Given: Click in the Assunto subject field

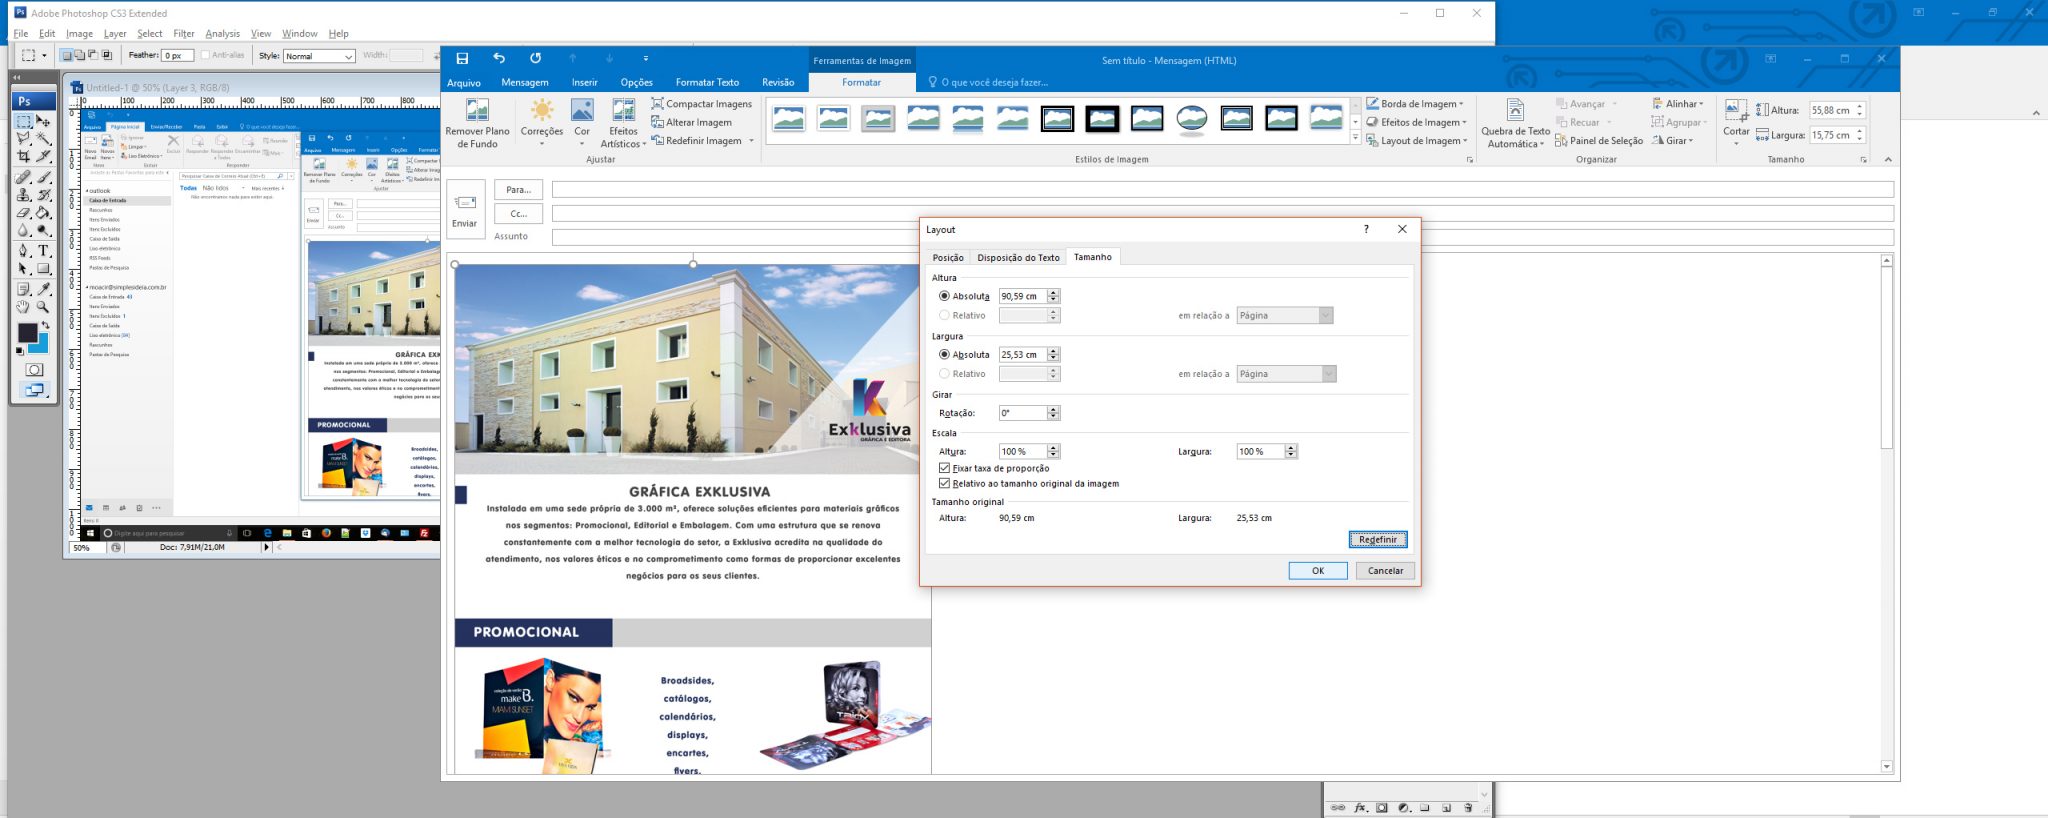Looking at the screenshot, I should pos(1222,237).
